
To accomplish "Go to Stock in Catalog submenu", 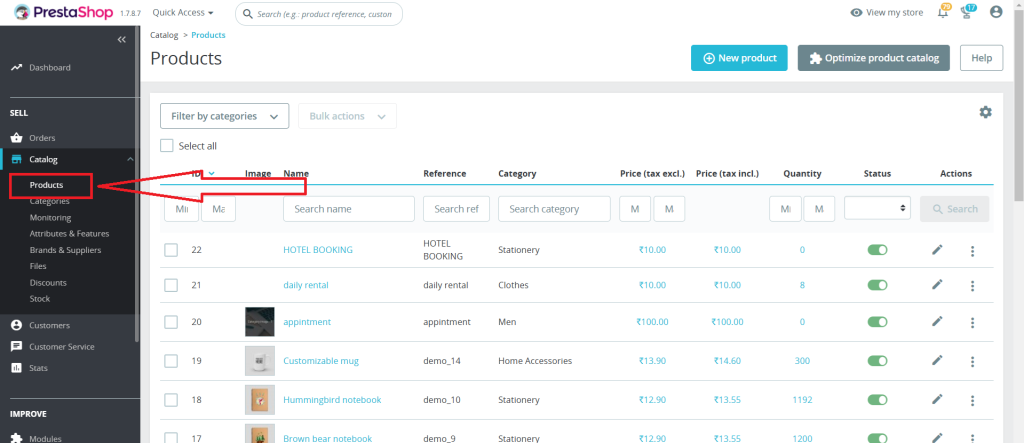I will coord(40,299).
